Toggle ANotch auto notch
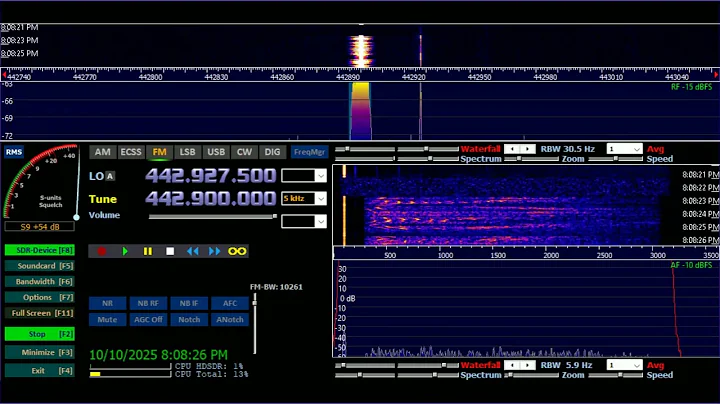The height and width of the screenshot is (404, 720). 230,320
